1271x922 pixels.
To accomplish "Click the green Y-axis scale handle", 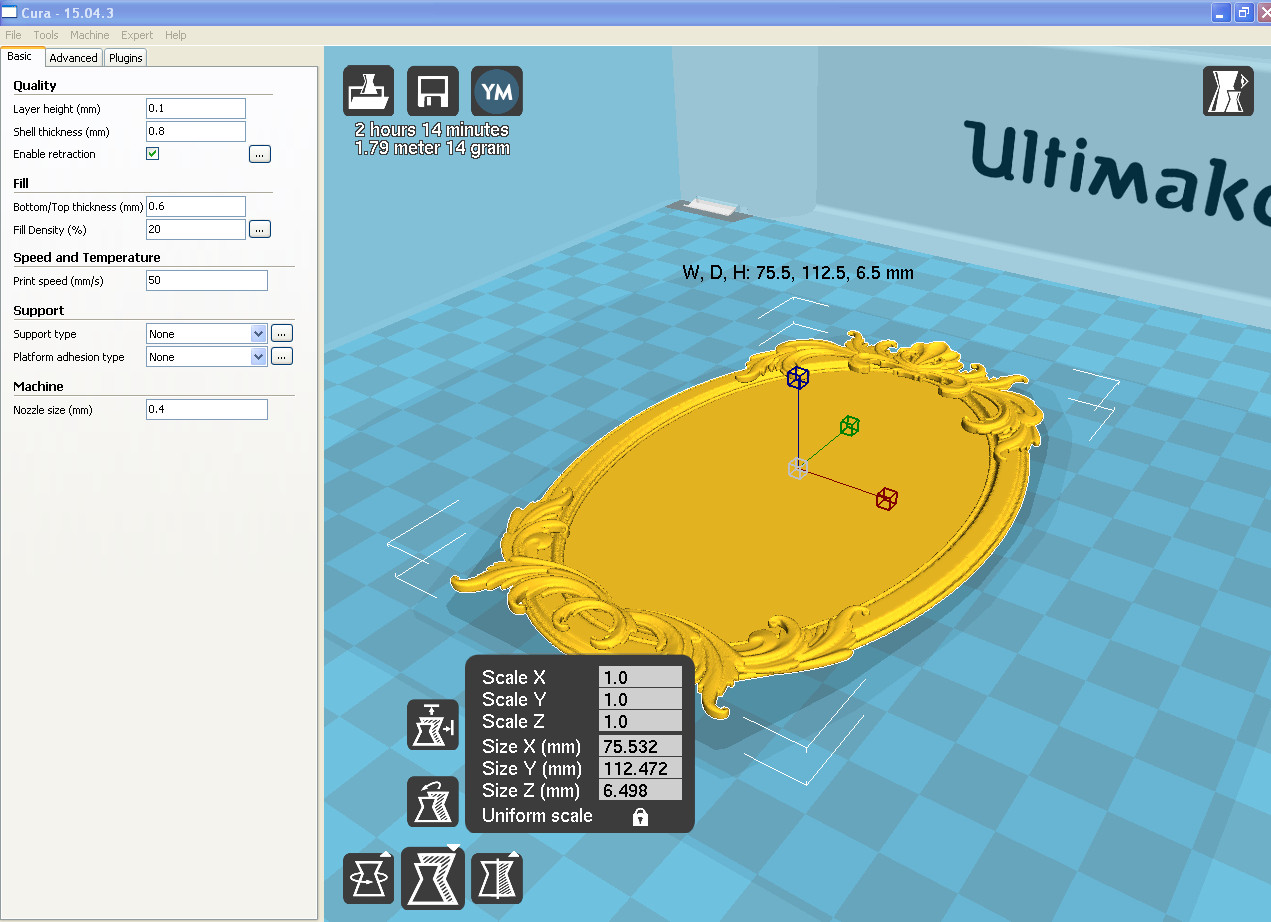I will [849, 426].
